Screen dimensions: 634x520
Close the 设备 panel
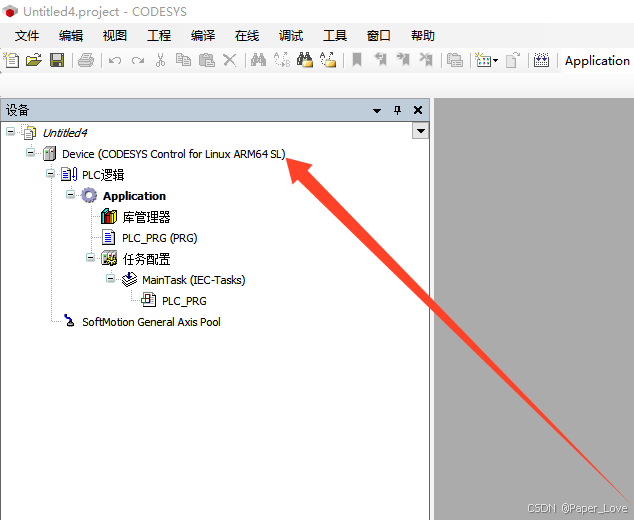(x=418, y=110)
